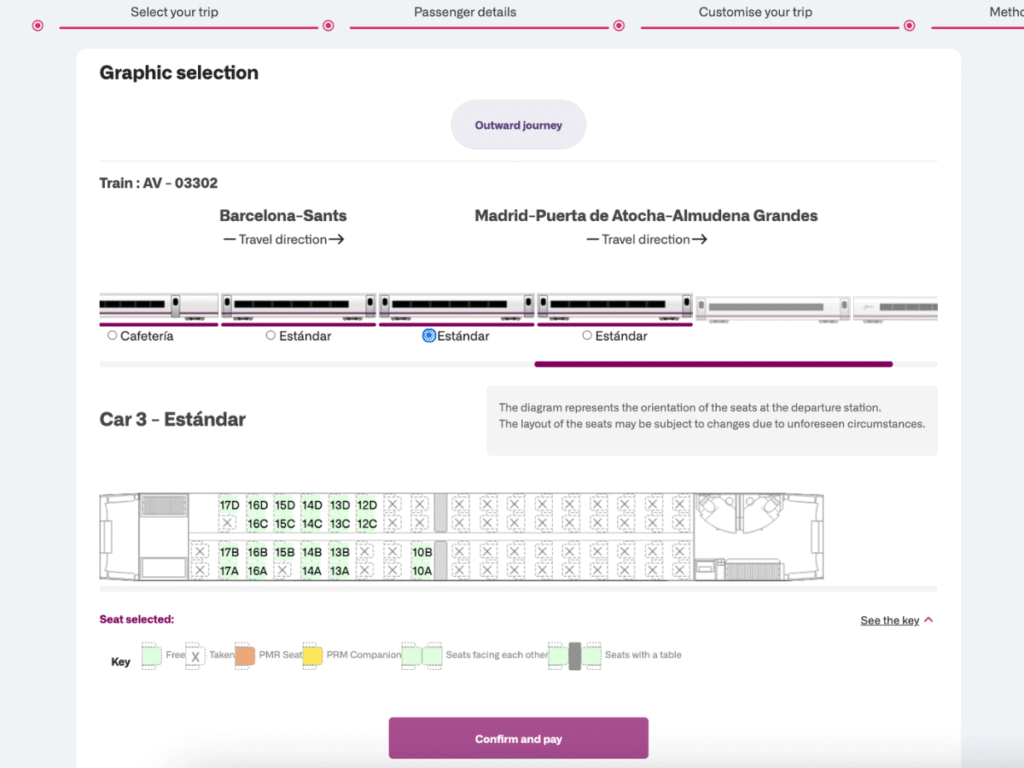
Task: Select seat 10B on the seat map
Action: (422, 552)
